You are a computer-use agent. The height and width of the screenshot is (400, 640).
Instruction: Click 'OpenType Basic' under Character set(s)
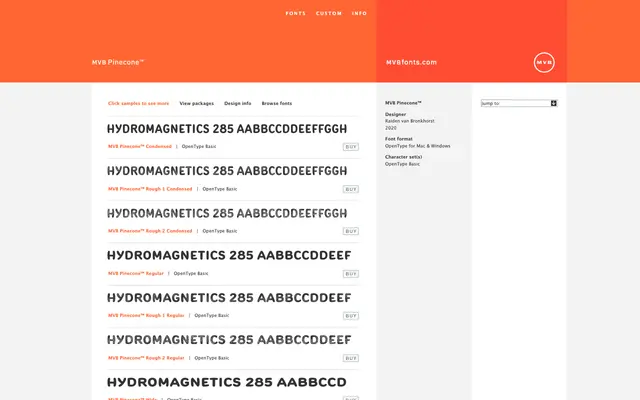402,164
